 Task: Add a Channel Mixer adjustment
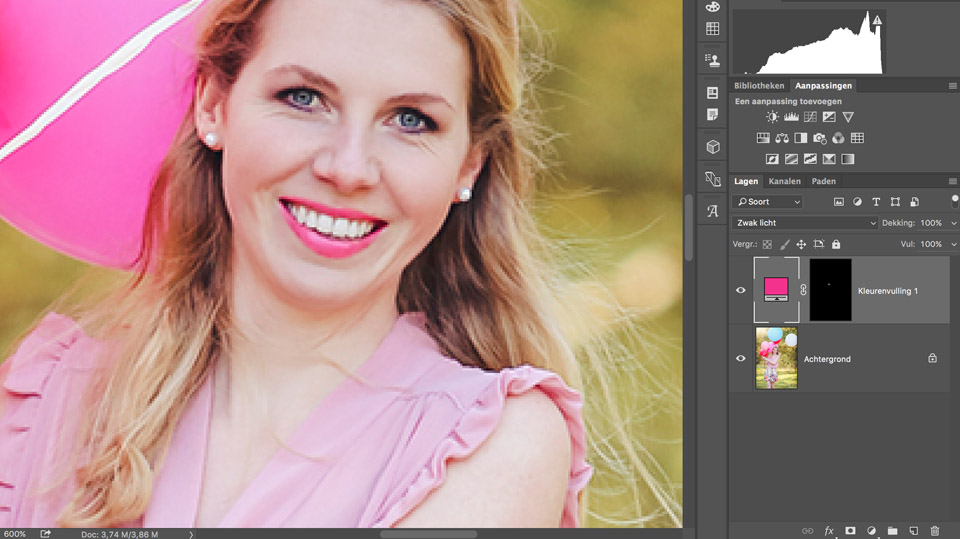838,138
